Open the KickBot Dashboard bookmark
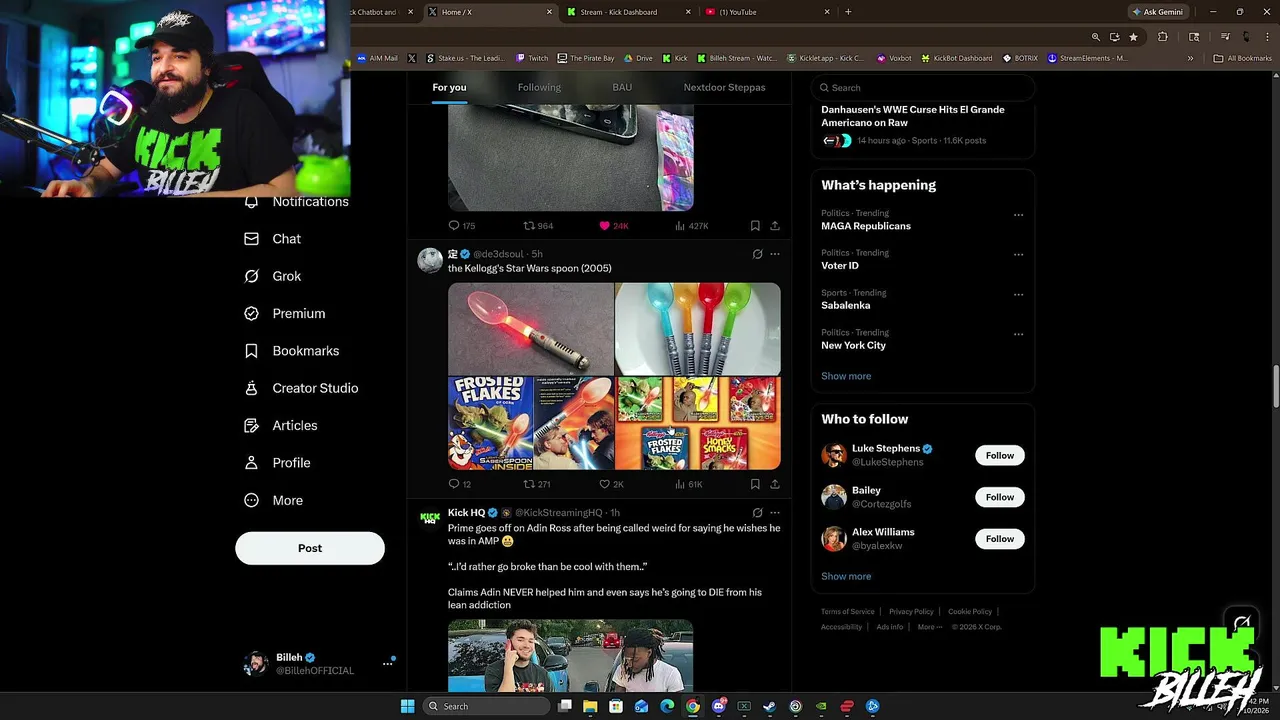Viewport: 1280px width, 720px height. coord(957,58)
